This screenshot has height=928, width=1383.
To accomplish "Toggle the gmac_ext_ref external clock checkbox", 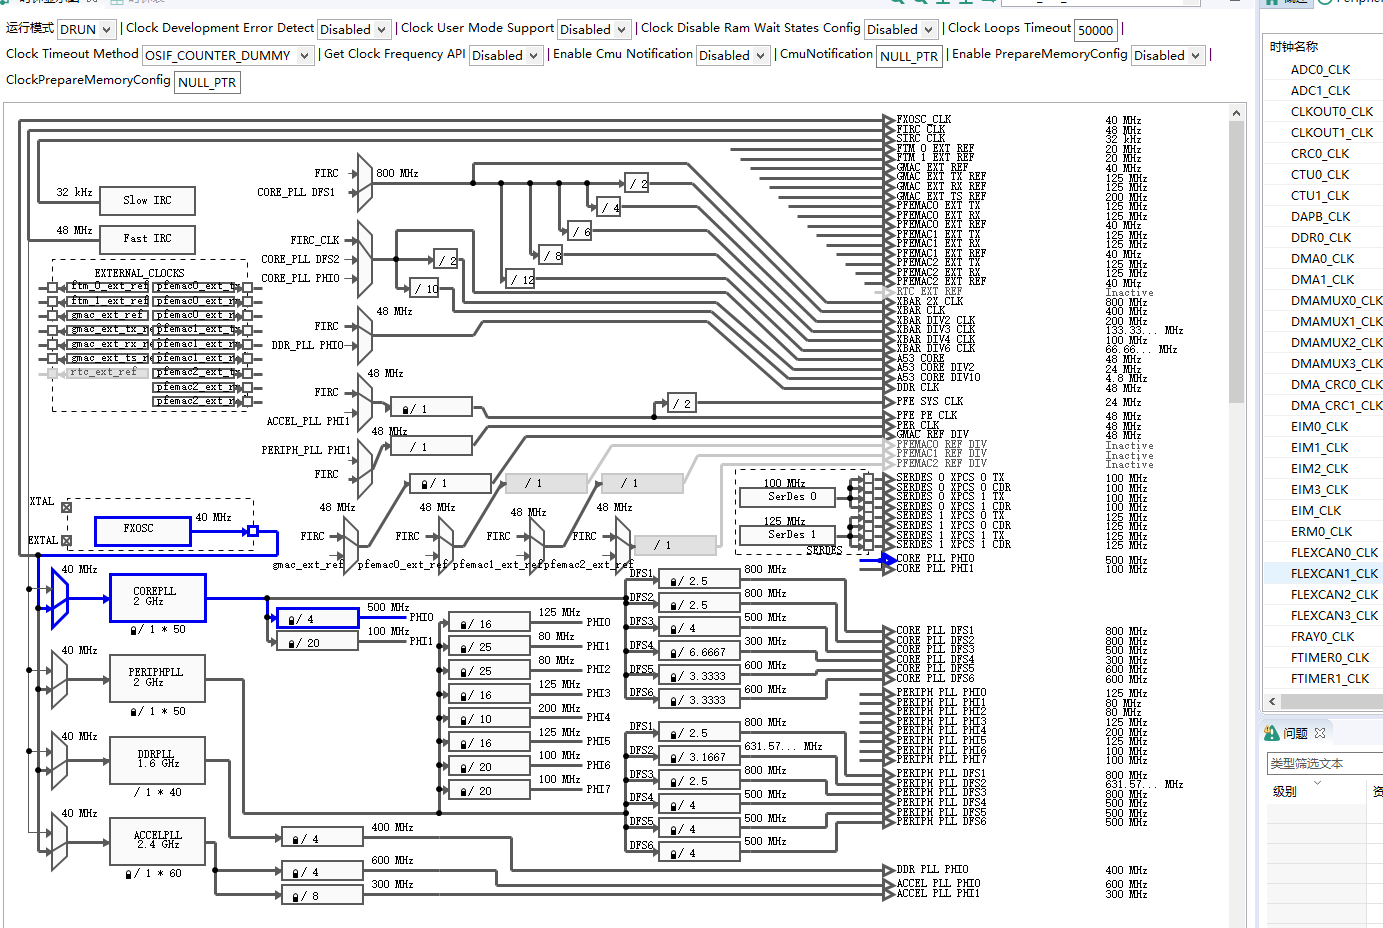I will point(52,315).
